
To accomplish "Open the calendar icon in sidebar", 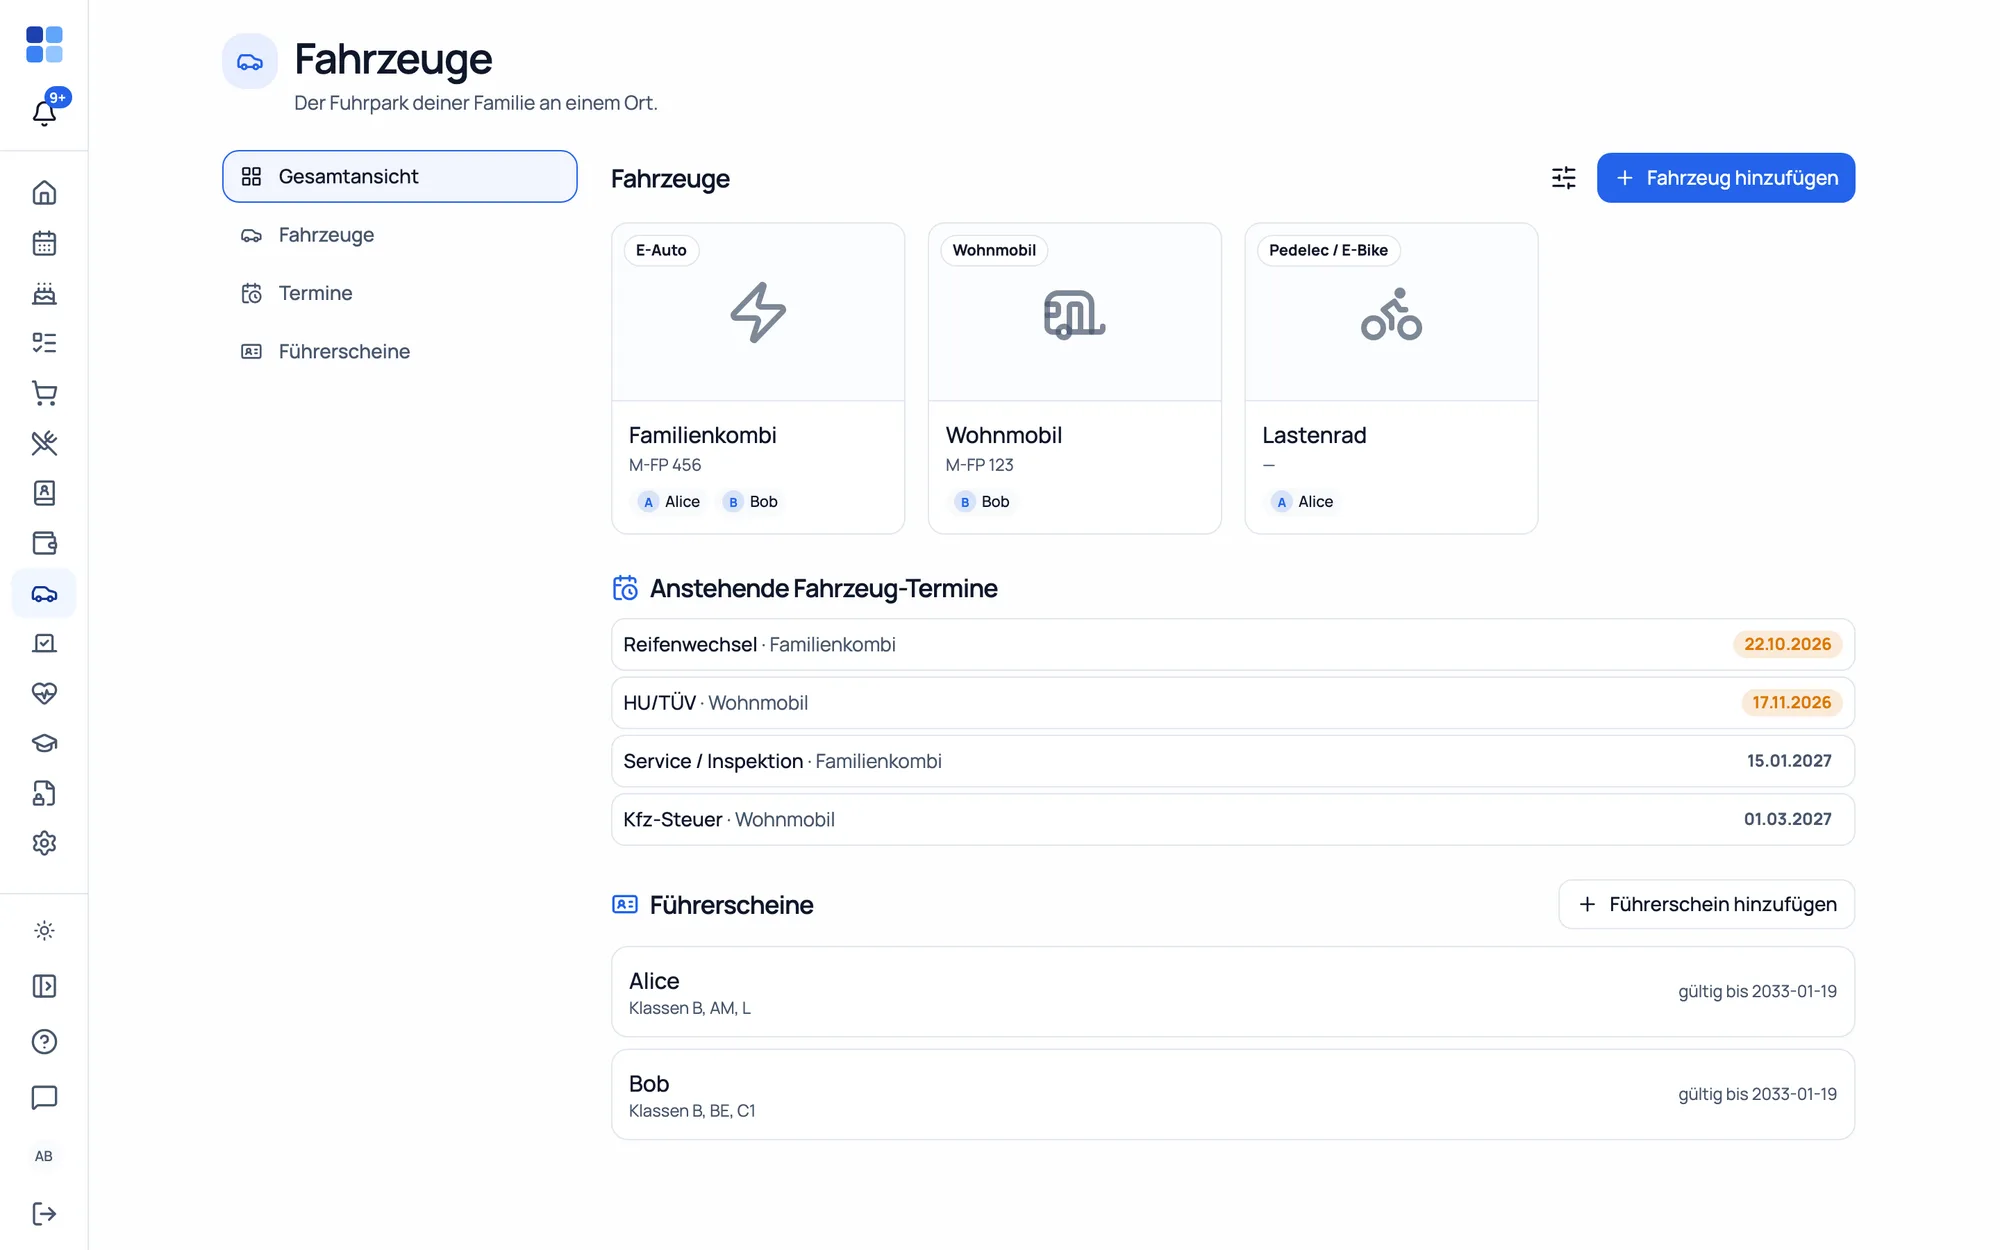I will click(x=44, y=243).
